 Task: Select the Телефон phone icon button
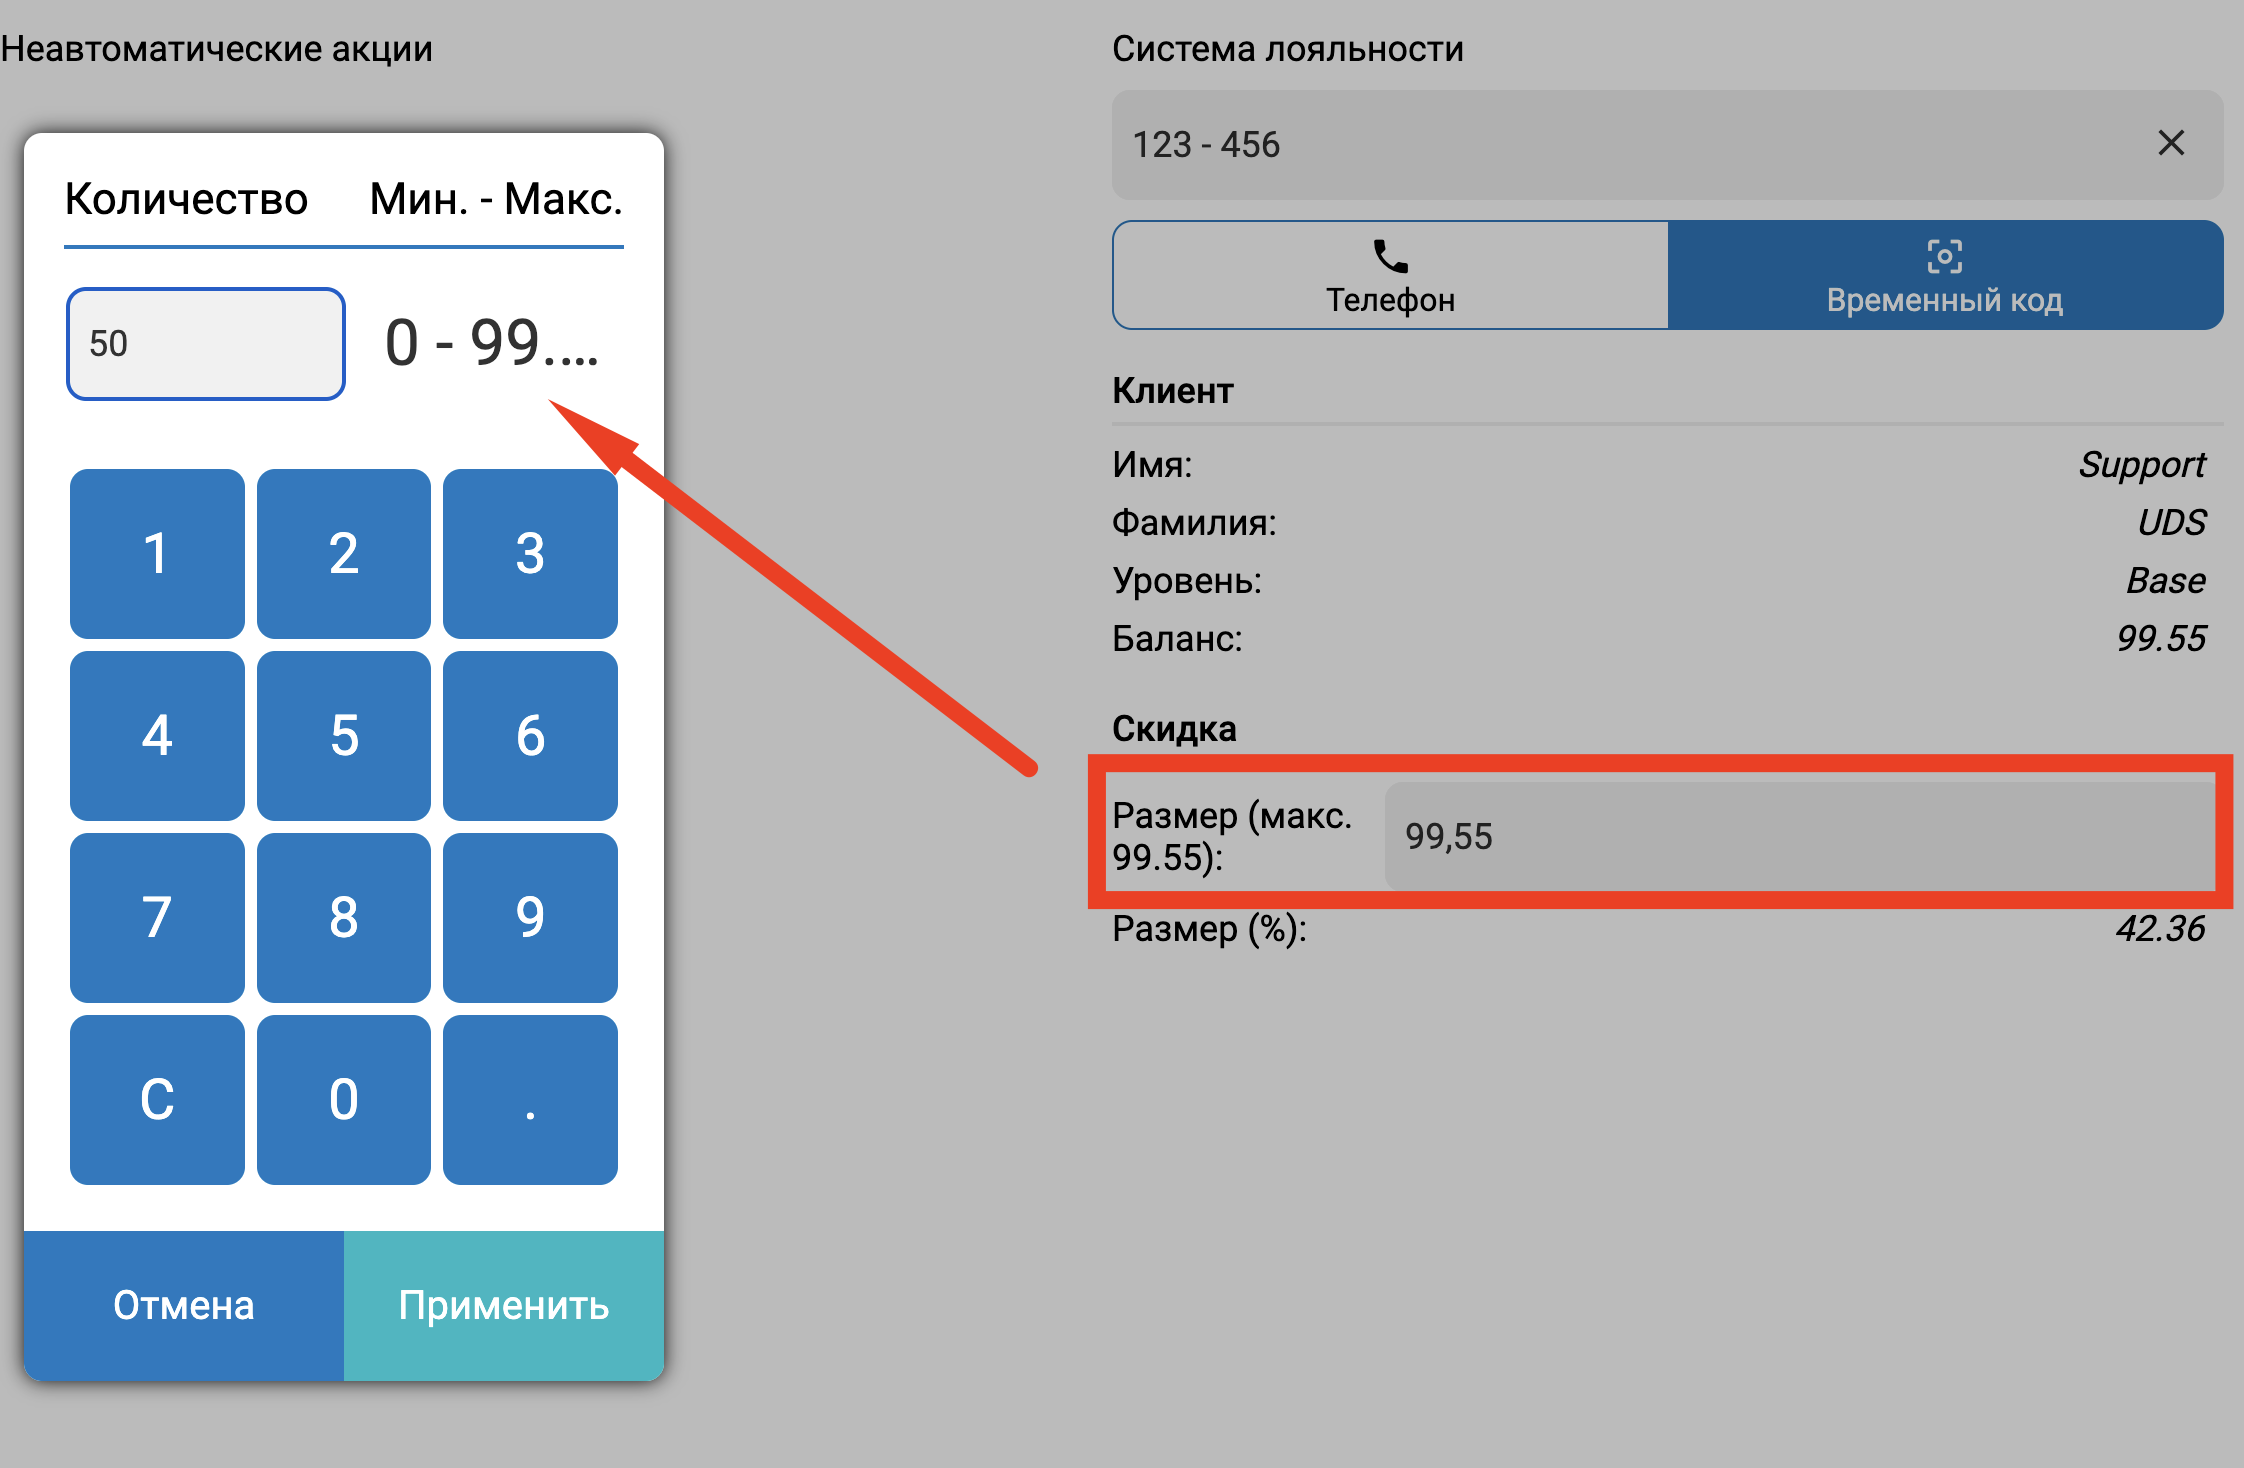point(1390,275)
